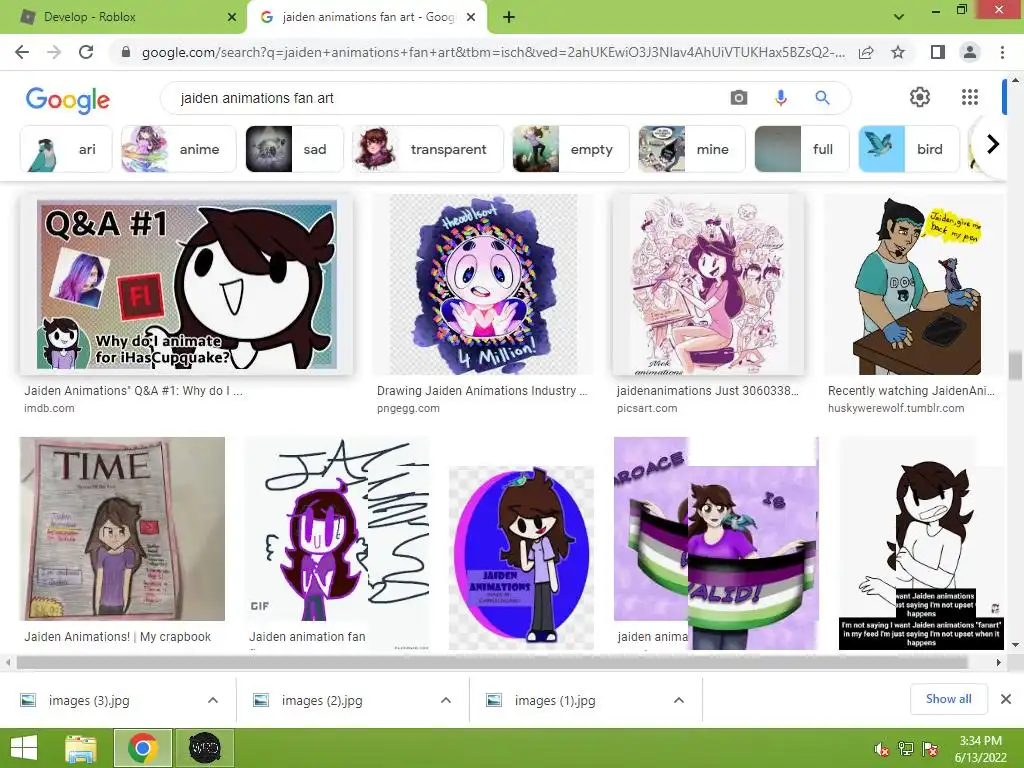
Task: Open downloaded images (2).jpg
Action: pyautogui.click(x=322, y=700)
